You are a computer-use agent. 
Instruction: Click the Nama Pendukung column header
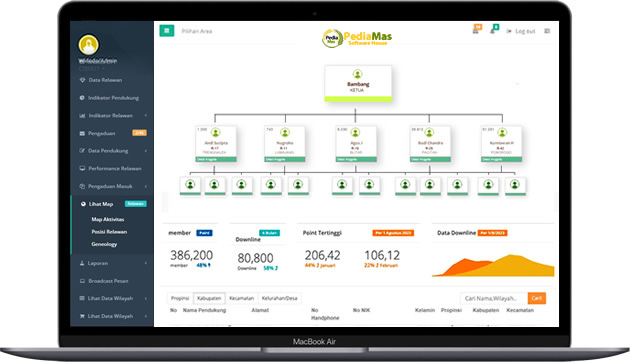204,310
